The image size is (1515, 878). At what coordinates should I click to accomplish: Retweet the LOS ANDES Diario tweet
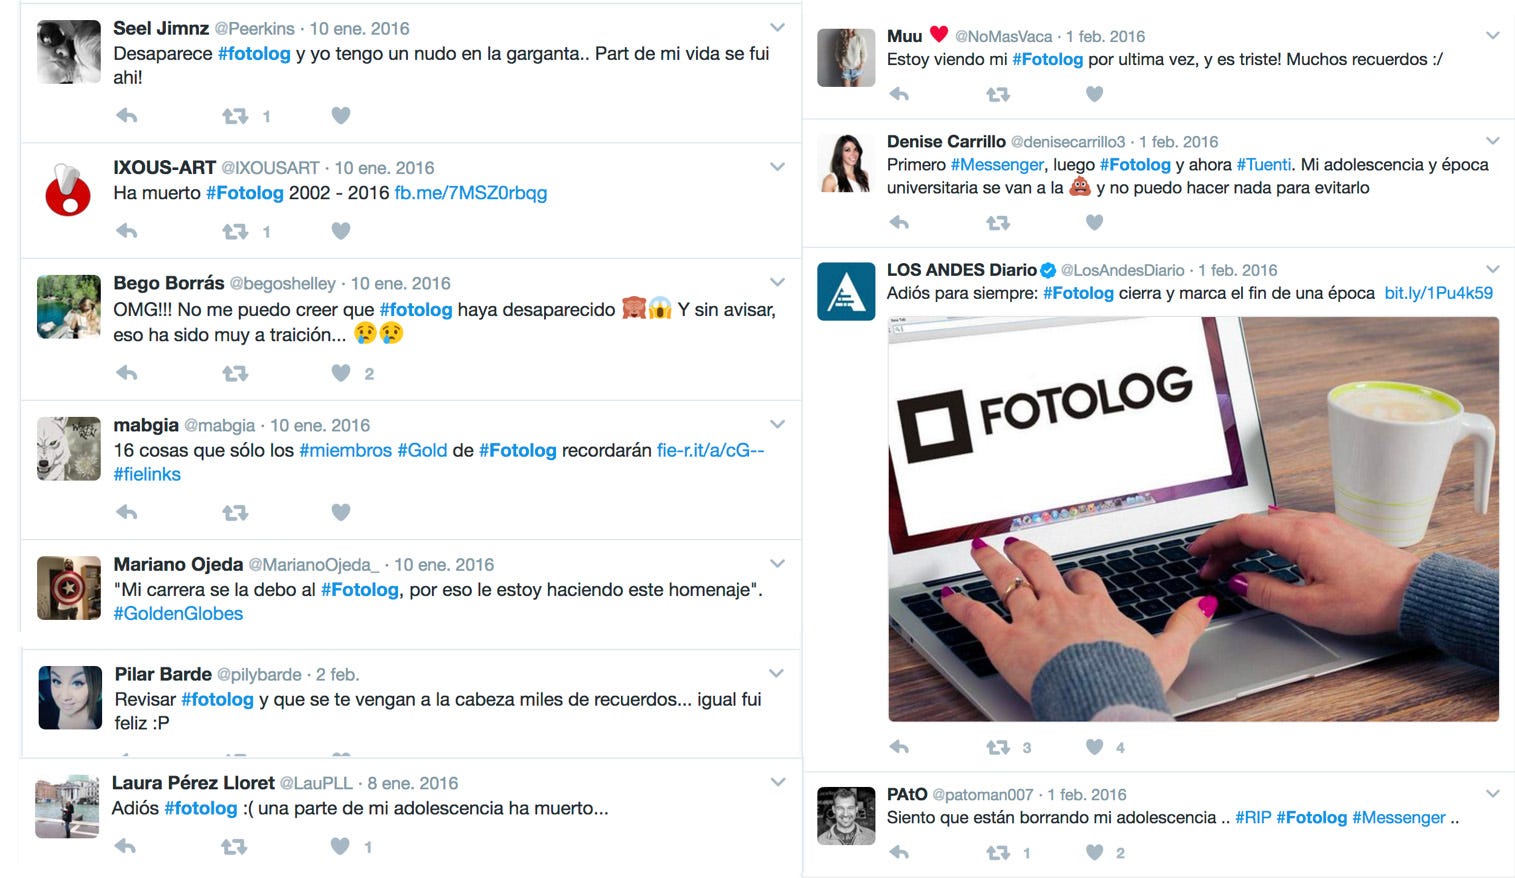point(998,747)
